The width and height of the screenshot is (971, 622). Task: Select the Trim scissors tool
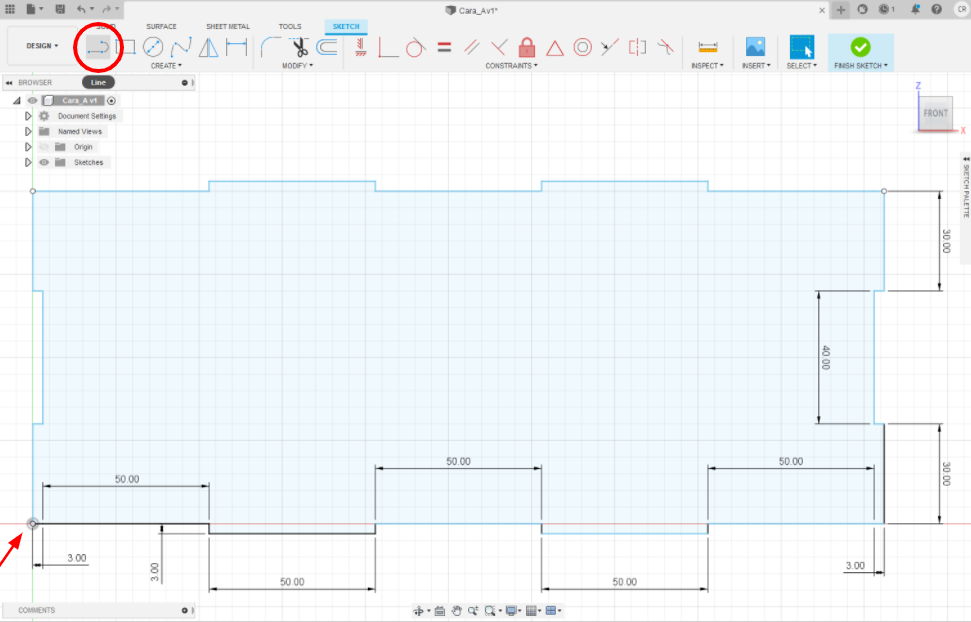pos(300,47)
